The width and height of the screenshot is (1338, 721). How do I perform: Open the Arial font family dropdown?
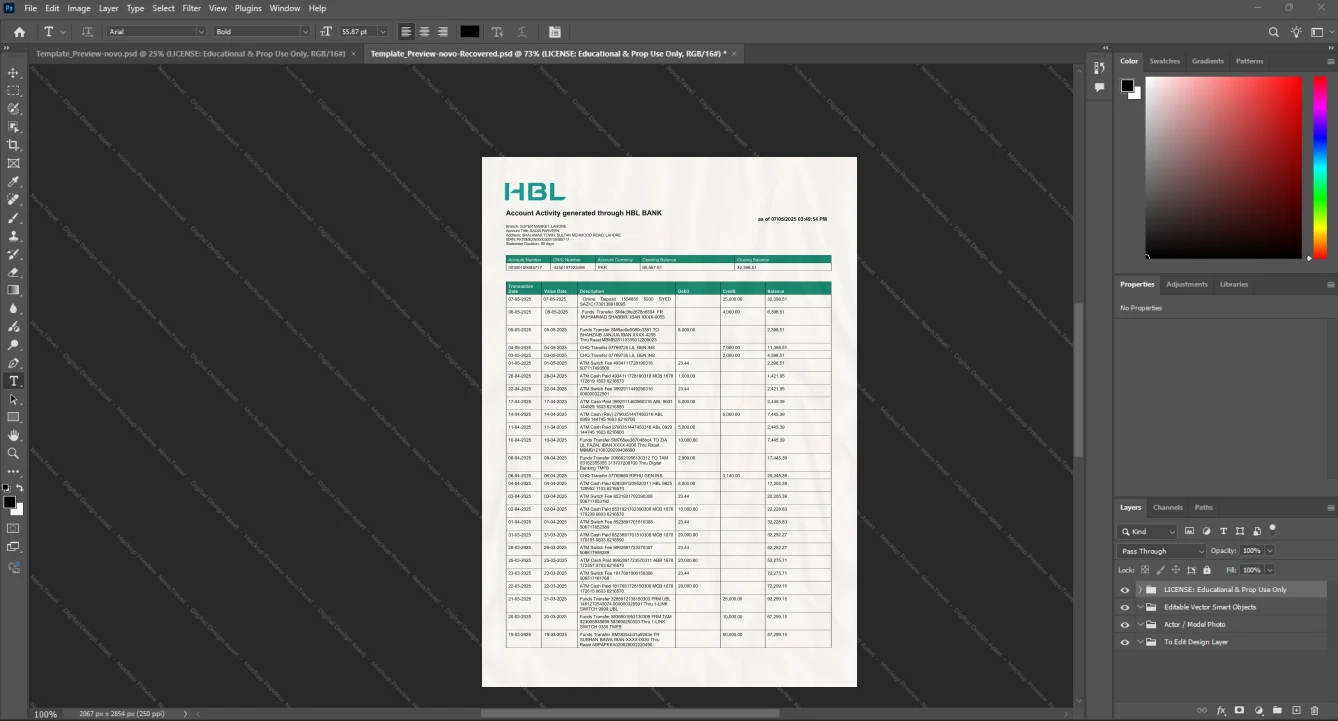pyautogui.click(x=157, y=32)
